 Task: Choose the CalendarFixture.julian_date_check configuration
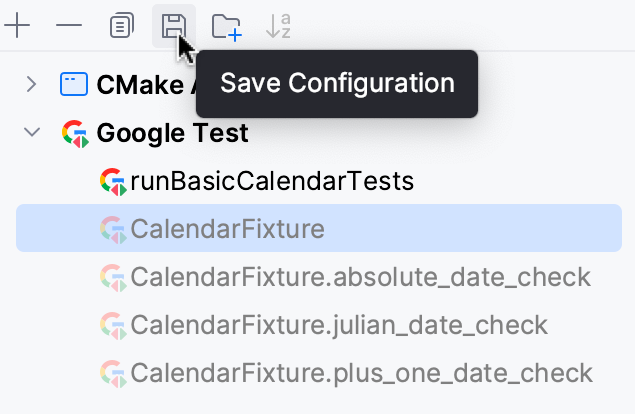coord(339,325)
